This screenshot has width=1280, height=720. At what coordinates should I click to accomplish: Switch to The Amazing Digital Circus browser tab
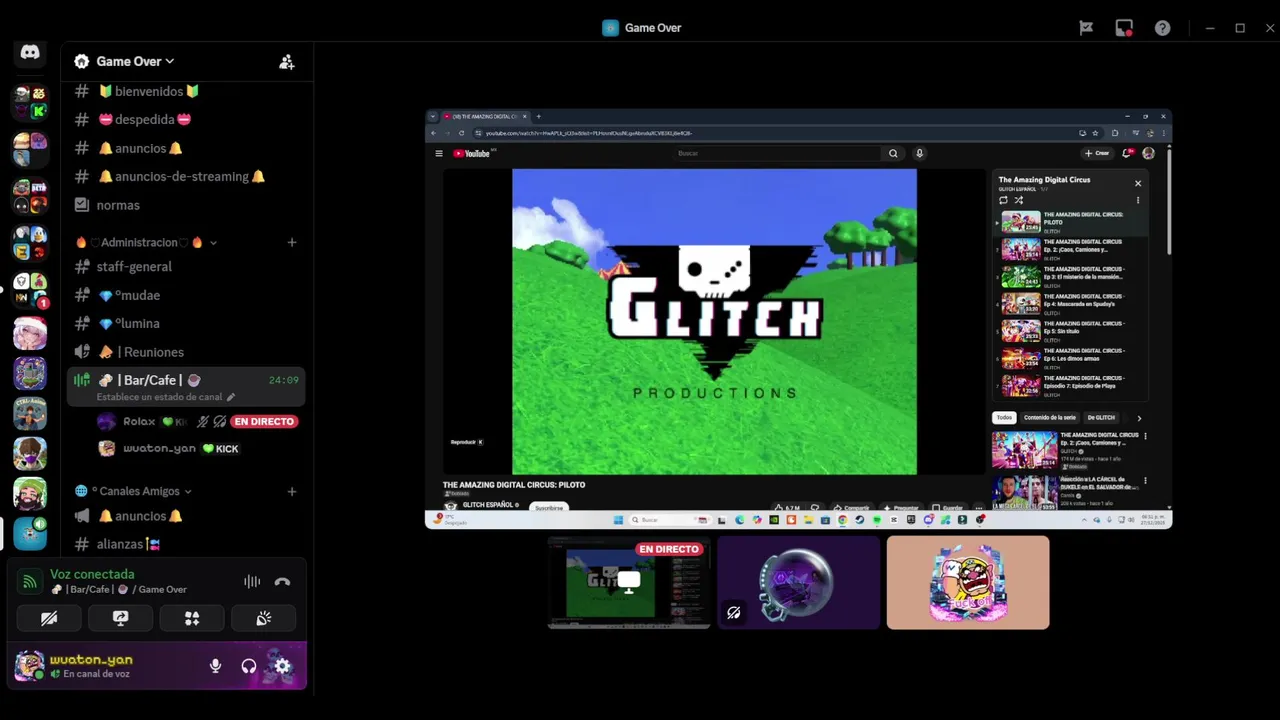coord(485,116)
